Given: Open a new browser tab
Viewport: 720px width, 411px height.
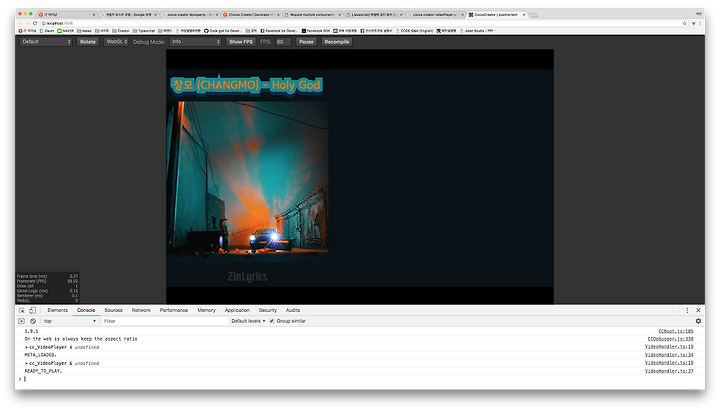Looking at the screenshot, I should [x=533, y=15].
